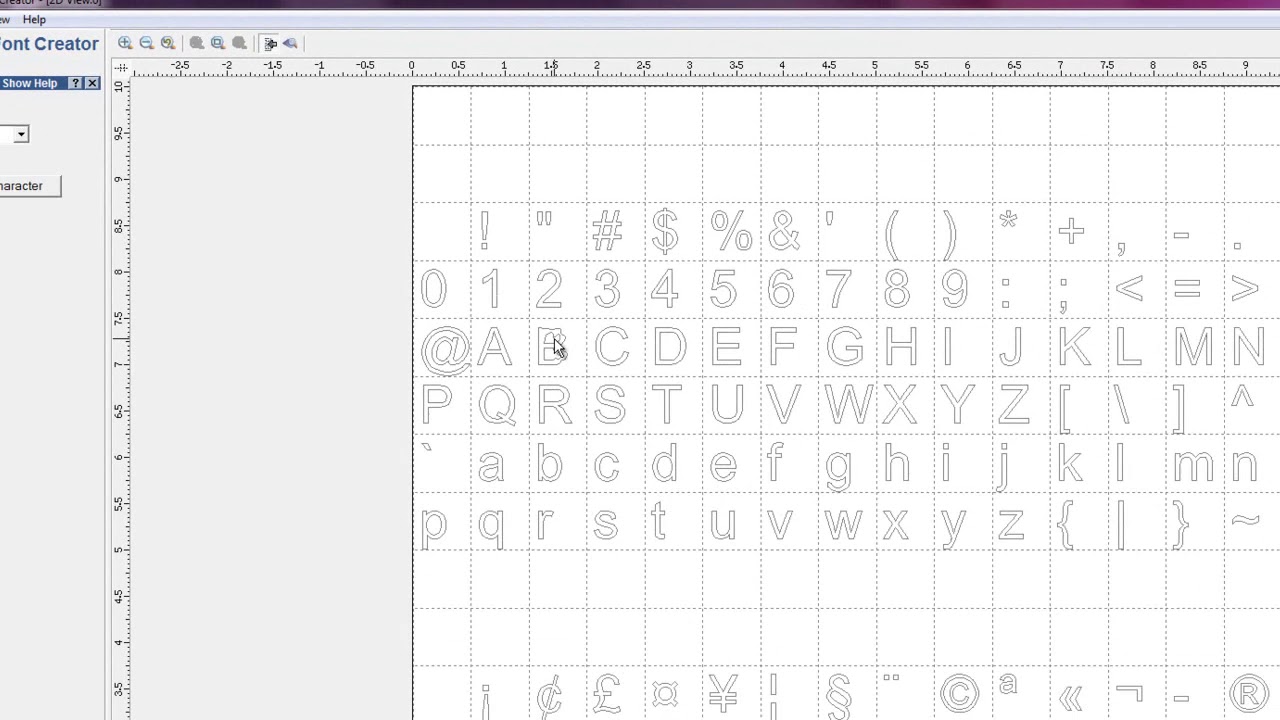Select the less-than sign glyph
Screen dimensions: 1280x720
point(1129,290)
